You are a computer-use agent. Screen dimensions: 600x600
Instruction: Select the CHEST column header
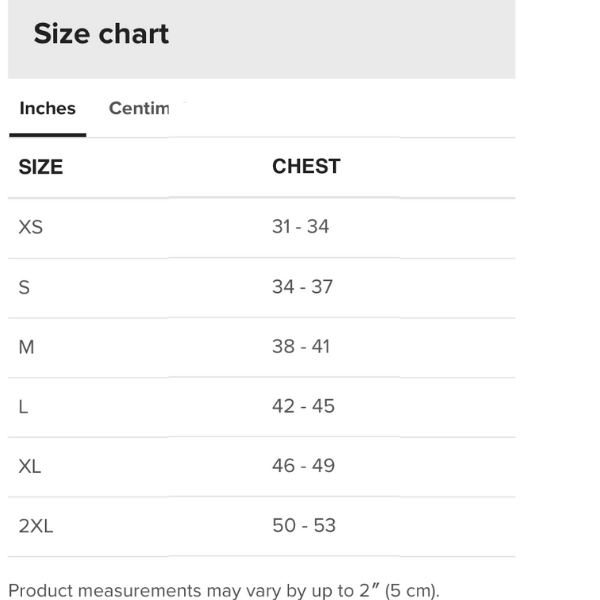click(x=306, y=166)
